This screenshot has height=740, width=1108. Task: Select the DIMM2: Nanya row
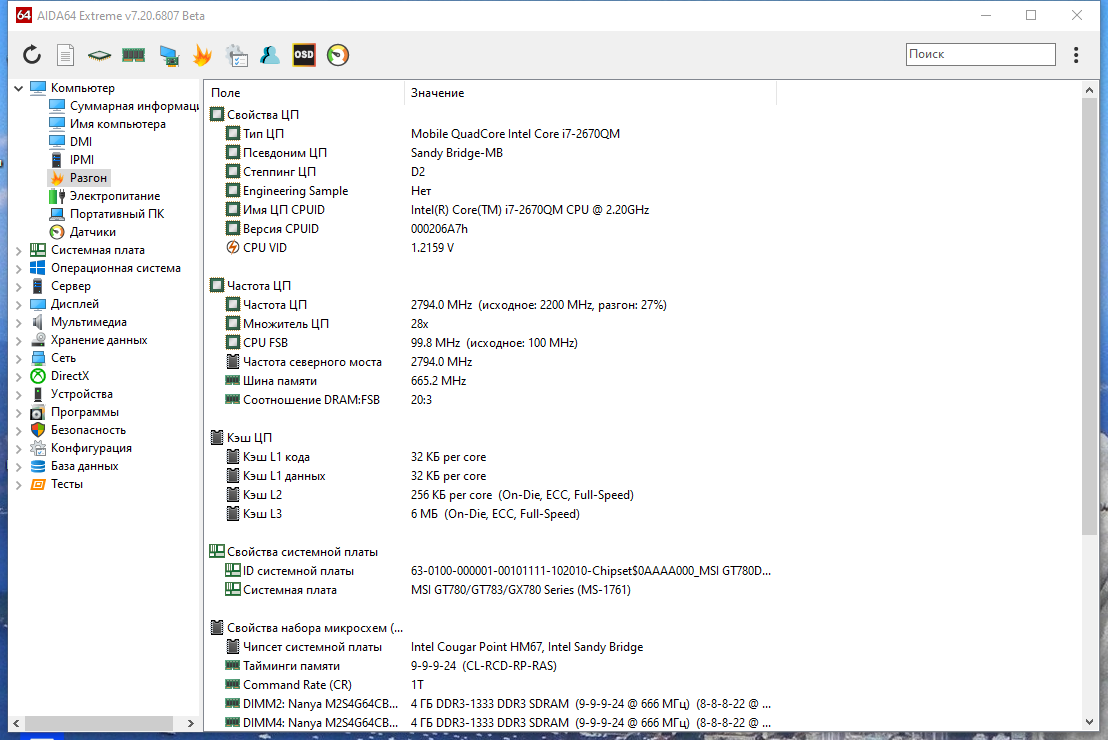[x=490, y=704]
